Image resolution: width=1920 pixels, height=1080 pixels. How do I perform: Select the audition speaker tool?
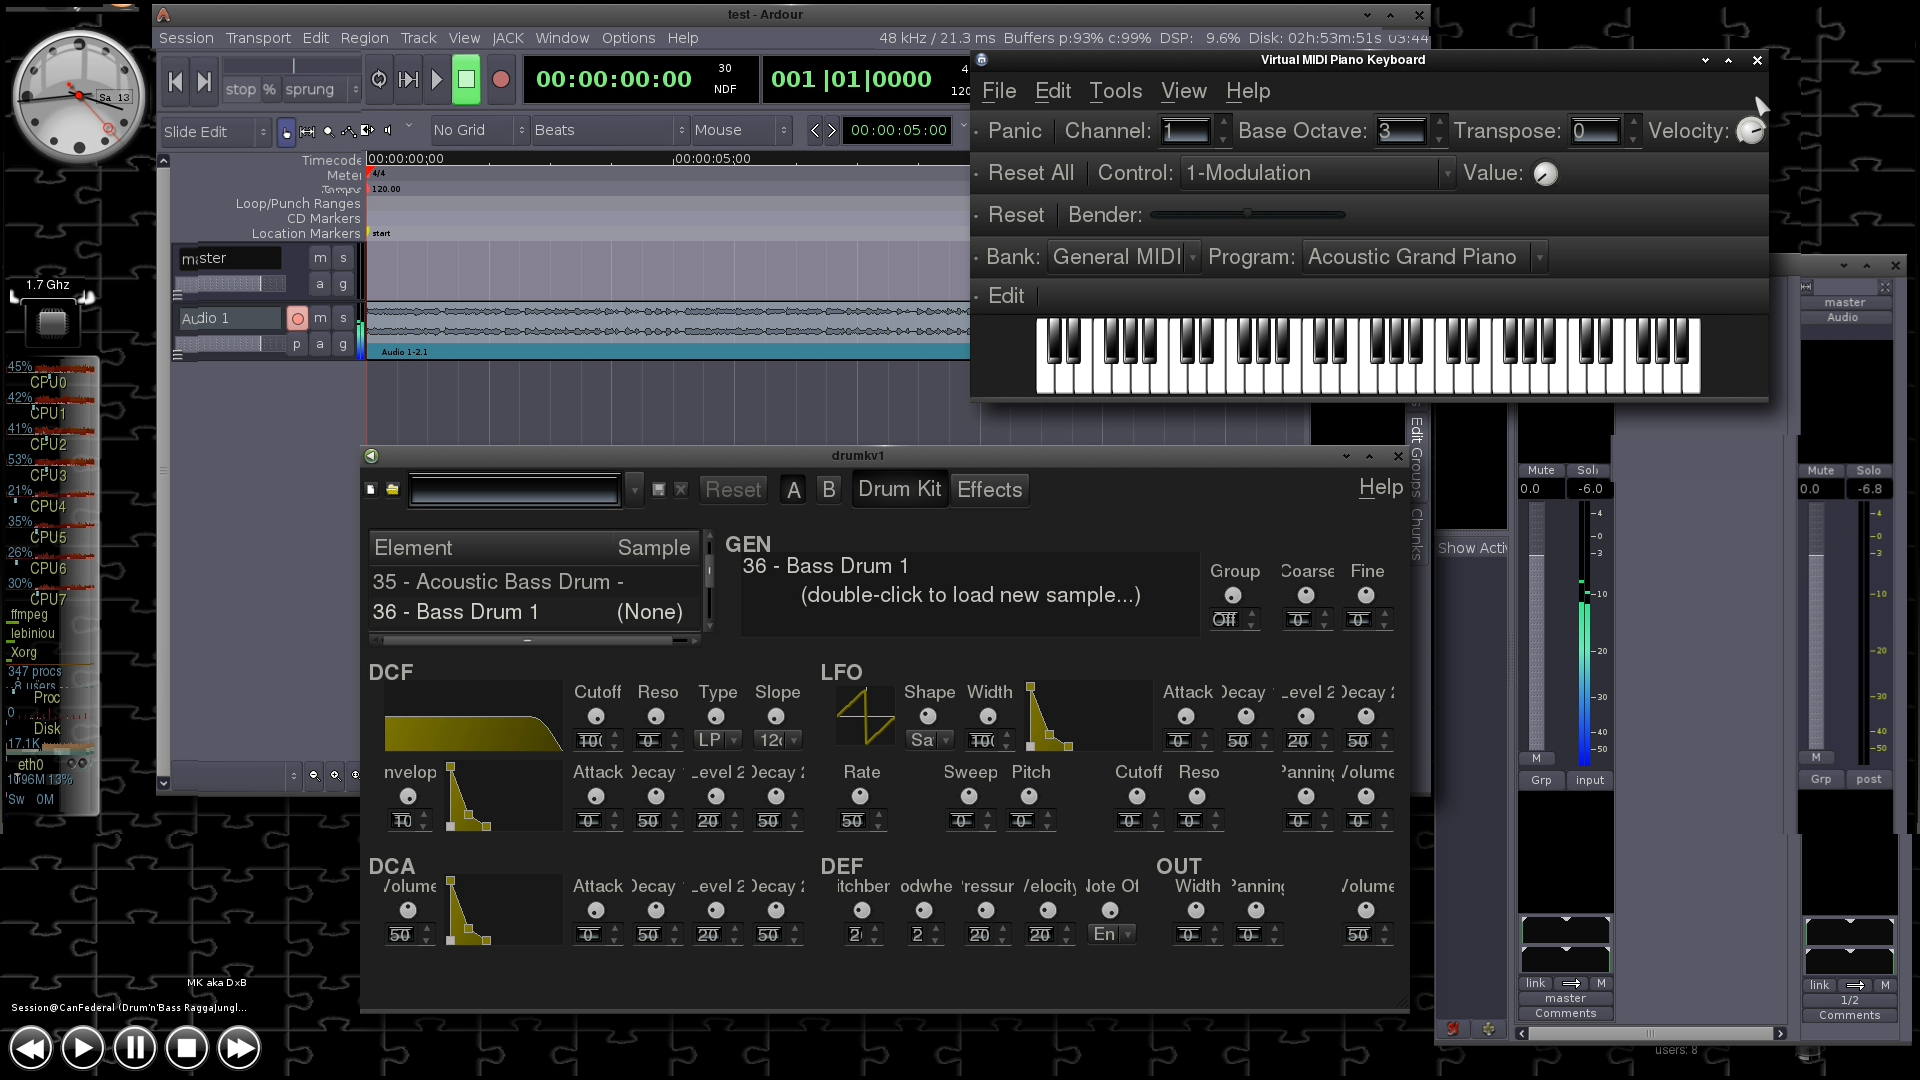(x=388, y=130)
